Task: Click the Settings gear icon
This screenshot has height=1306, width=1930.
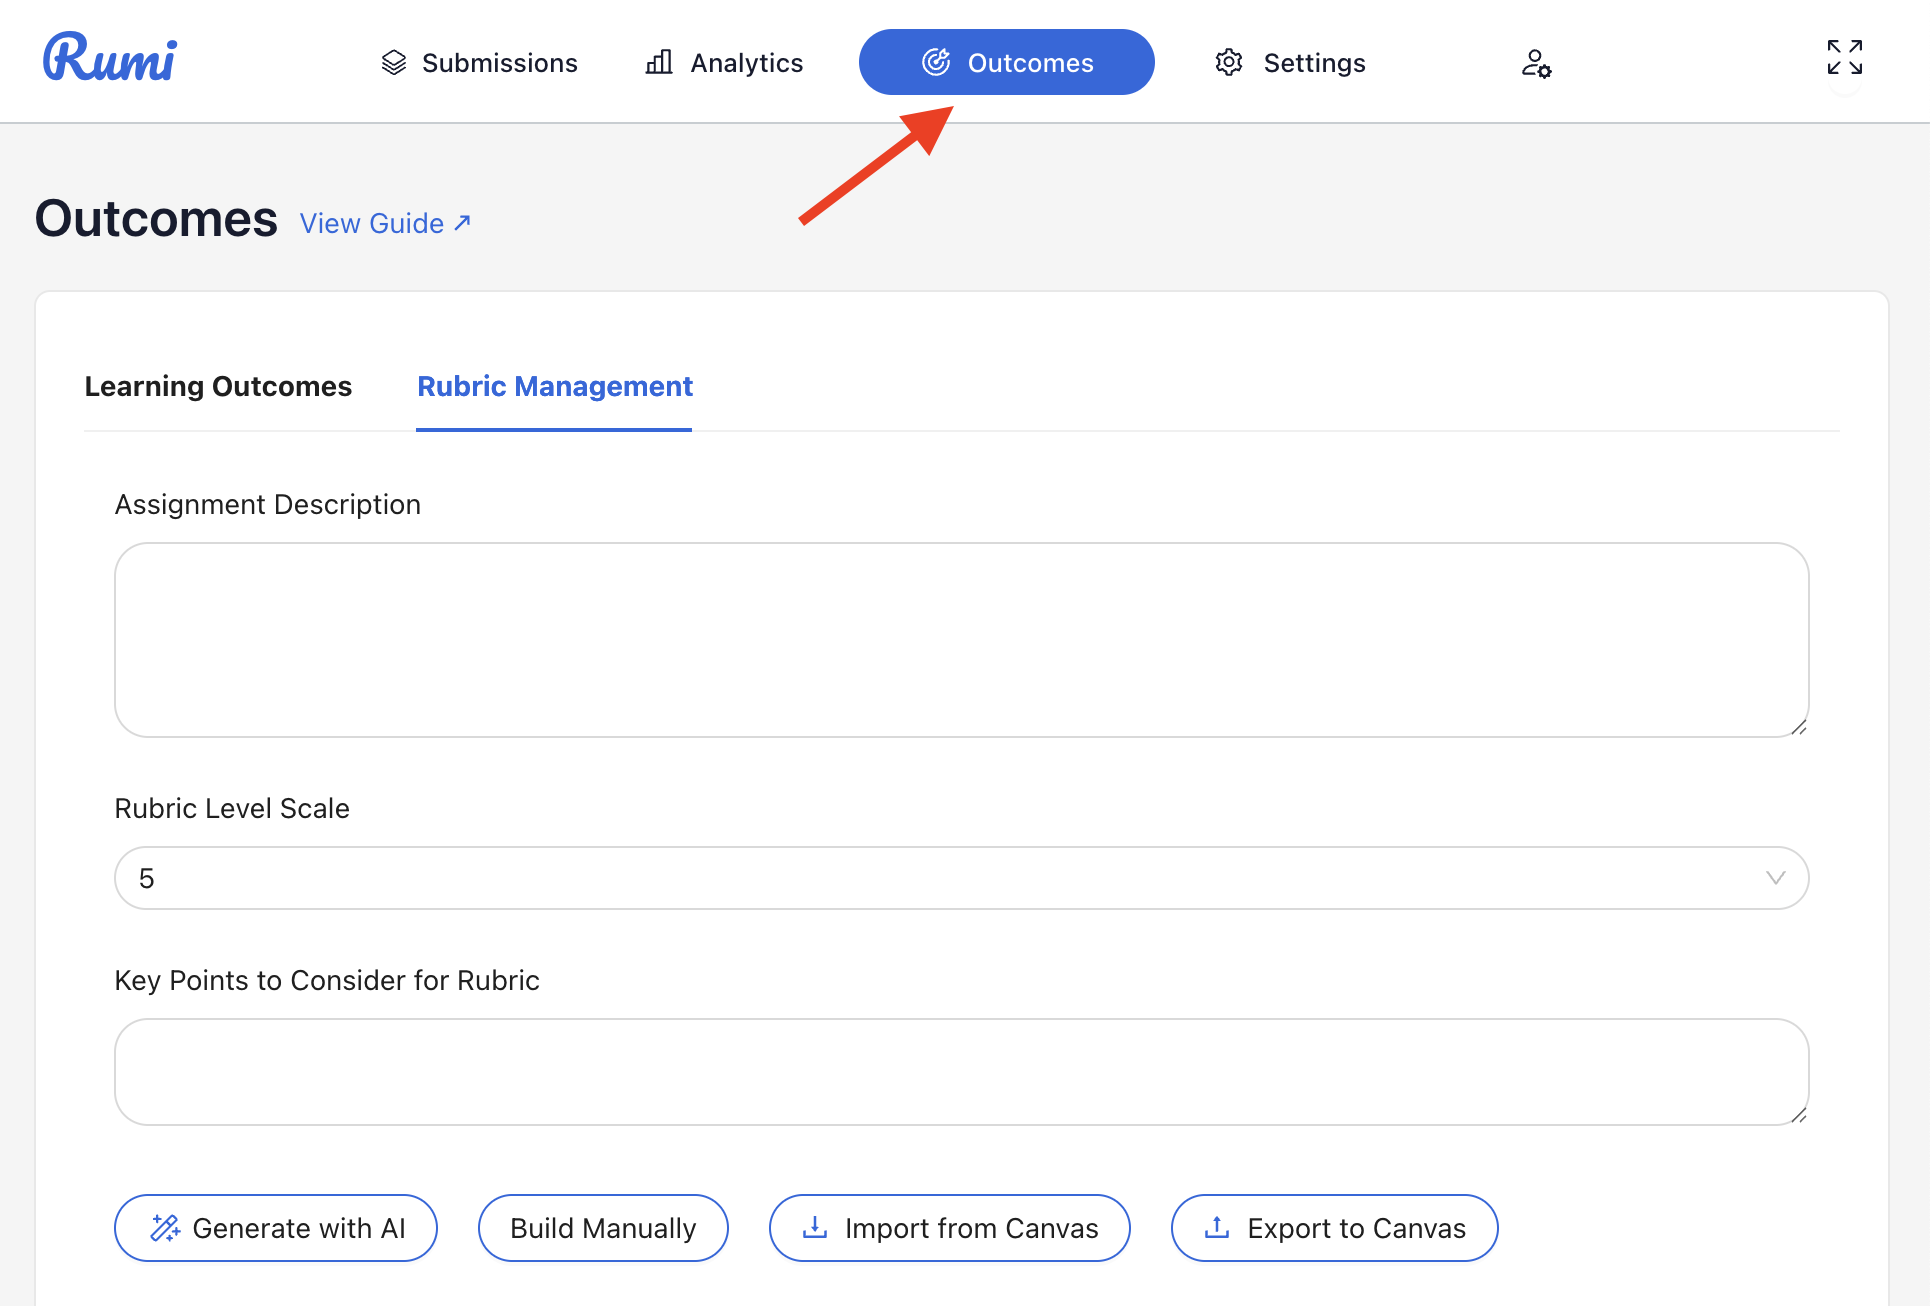Action: 1229,63
